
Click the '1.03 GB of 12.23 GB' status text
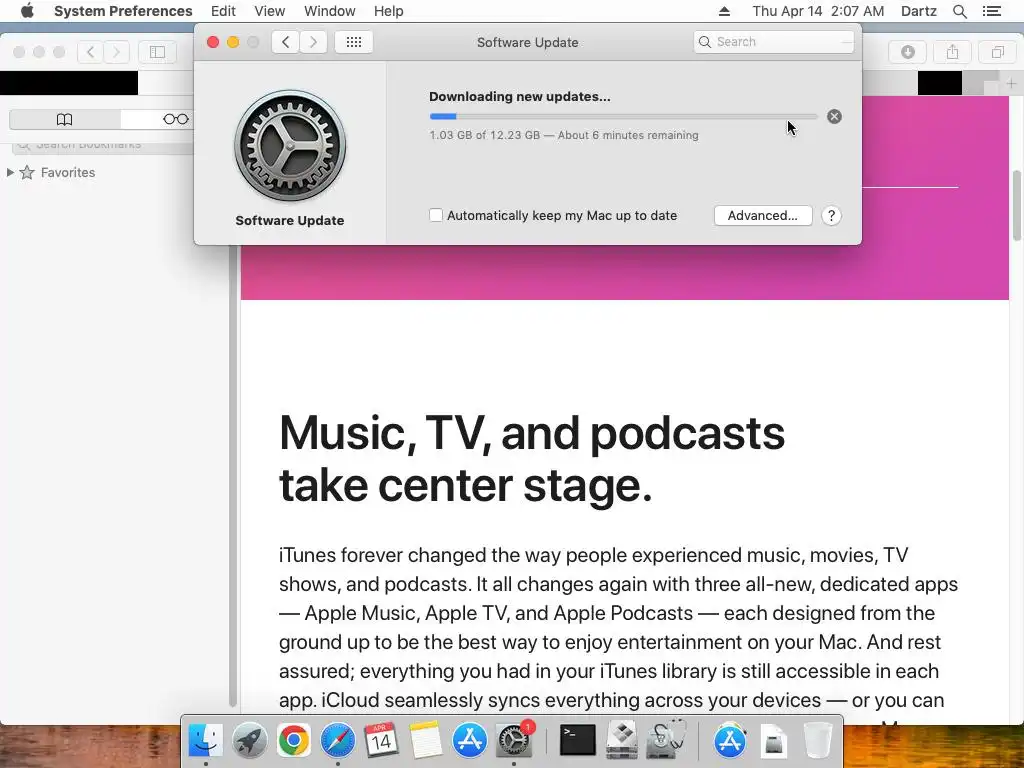pos(485,135)
